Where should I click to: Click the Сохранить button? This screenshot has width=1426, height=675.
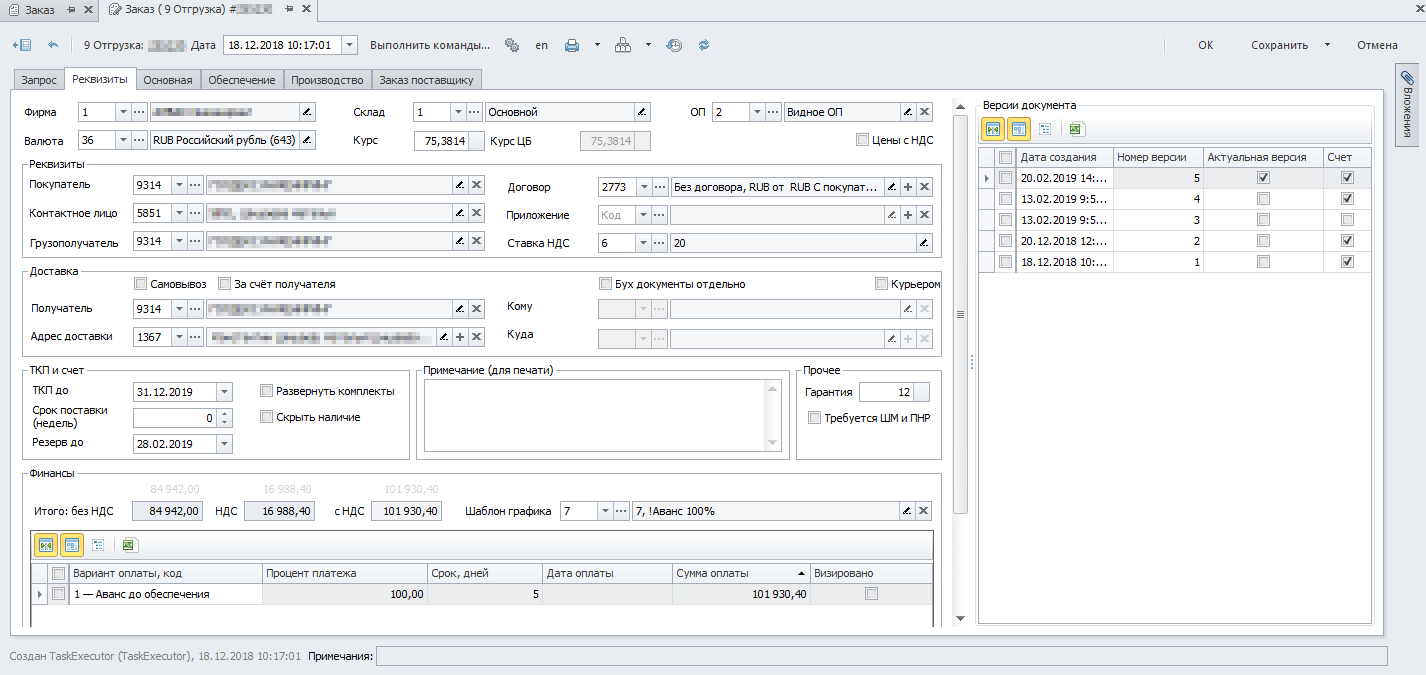(x=1279, y=45)
